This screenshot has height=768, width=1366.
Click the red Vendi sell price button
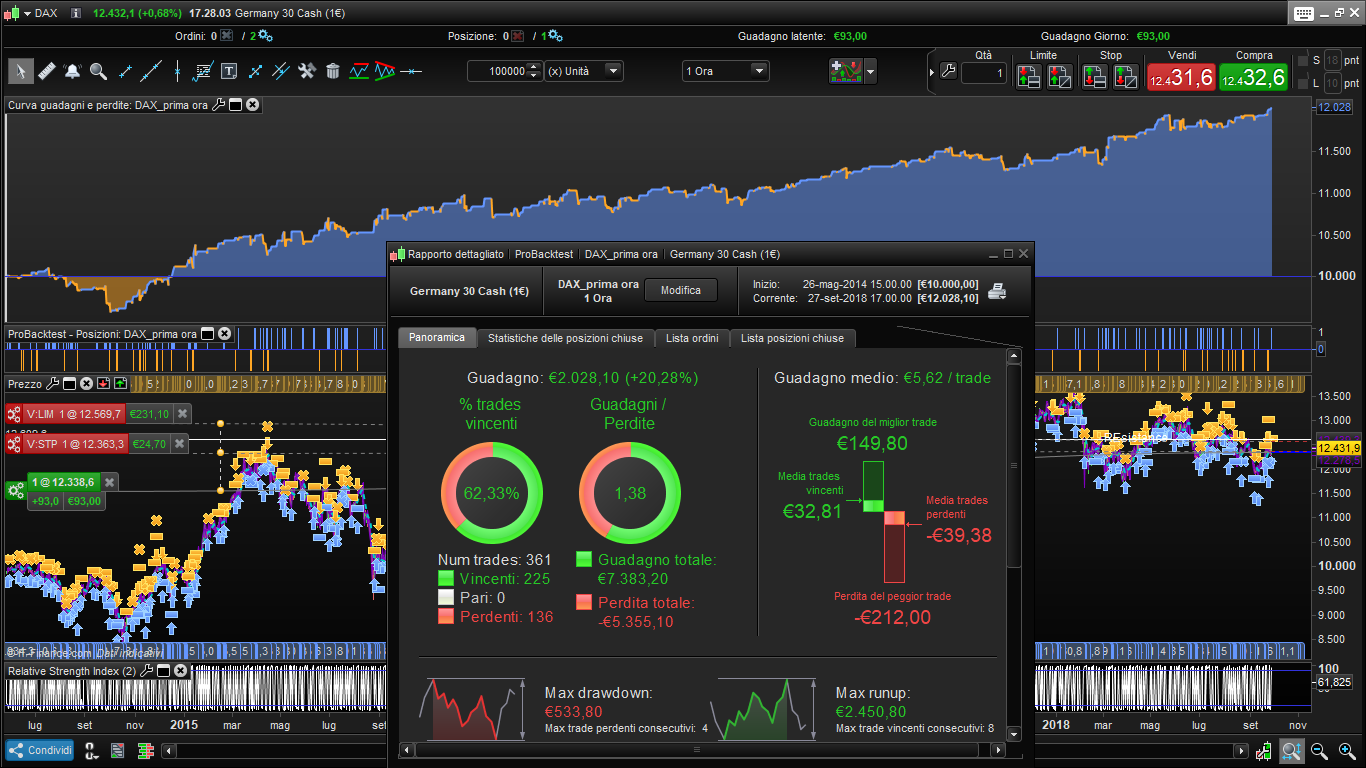(x=1181, y=76)
